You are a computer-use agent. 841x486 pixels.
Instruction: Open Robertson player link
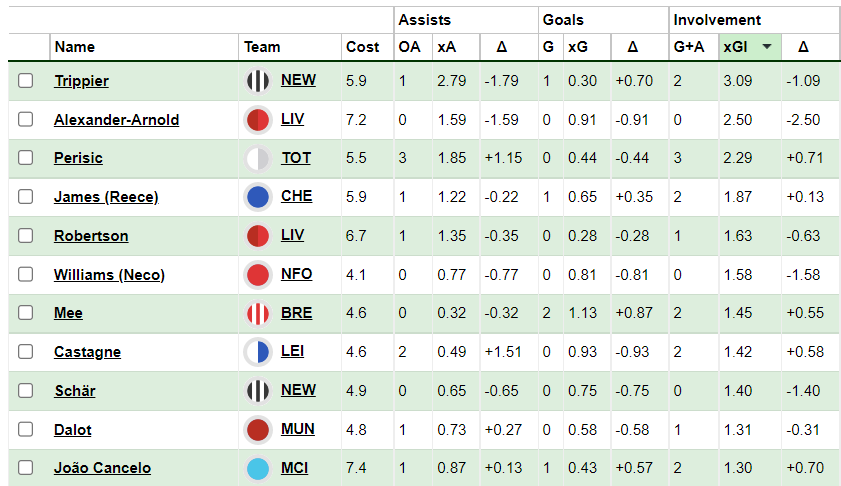tap(91, 236)
